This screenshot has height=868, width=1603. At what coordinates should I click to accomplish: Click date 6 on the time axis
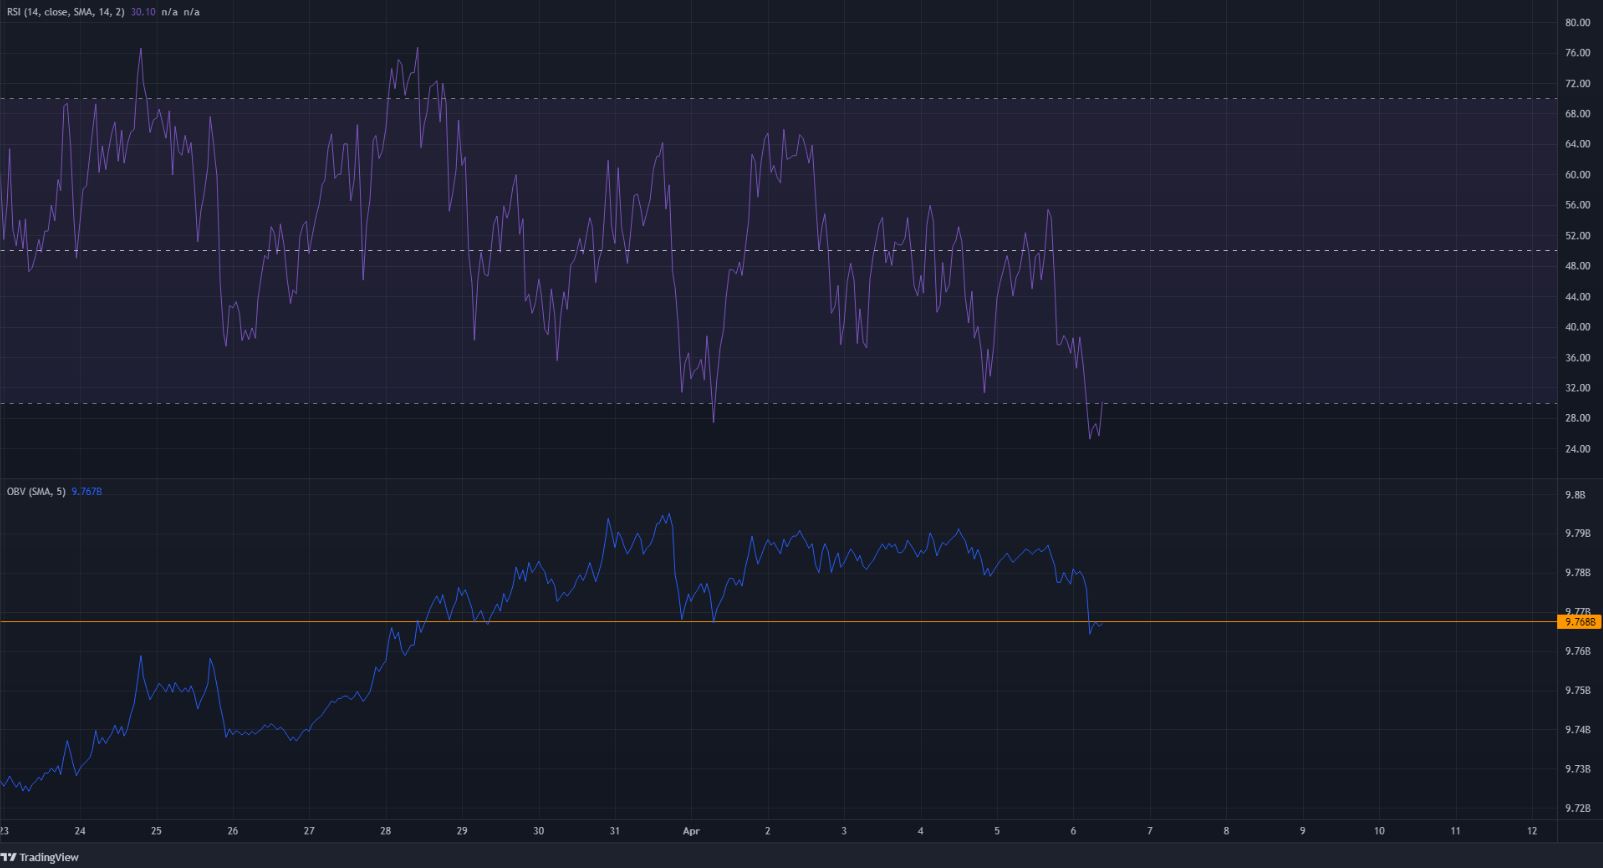[1073, 830]
